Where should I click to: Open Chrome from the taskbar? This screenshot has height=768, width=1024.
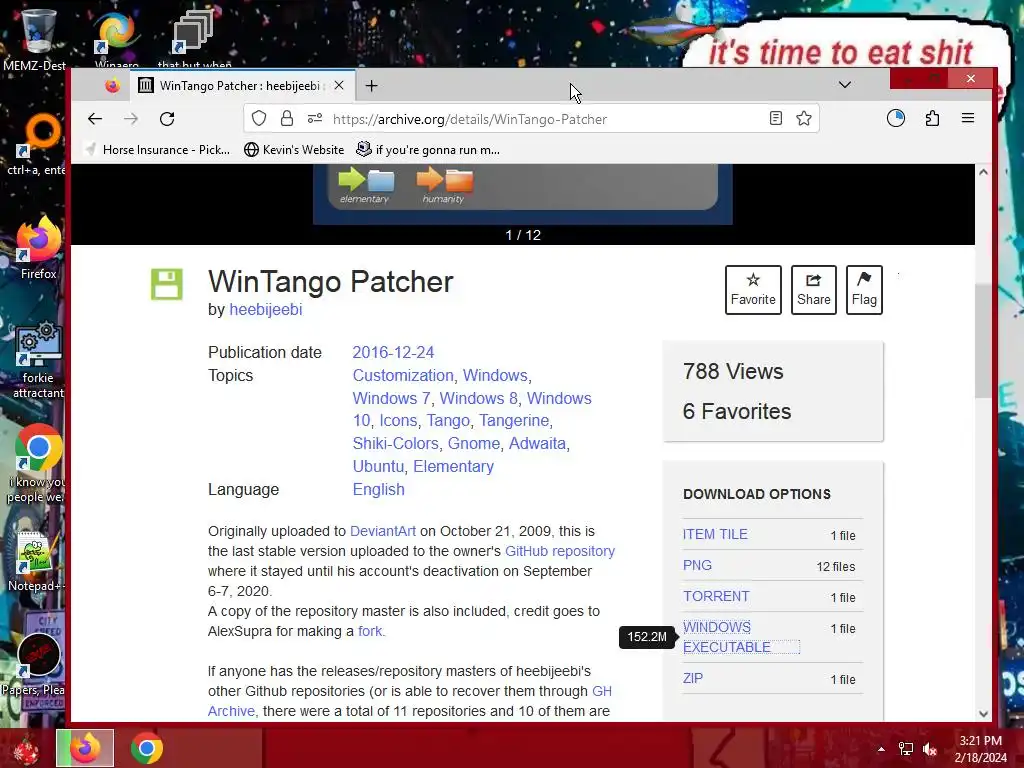tap(146, 748)
